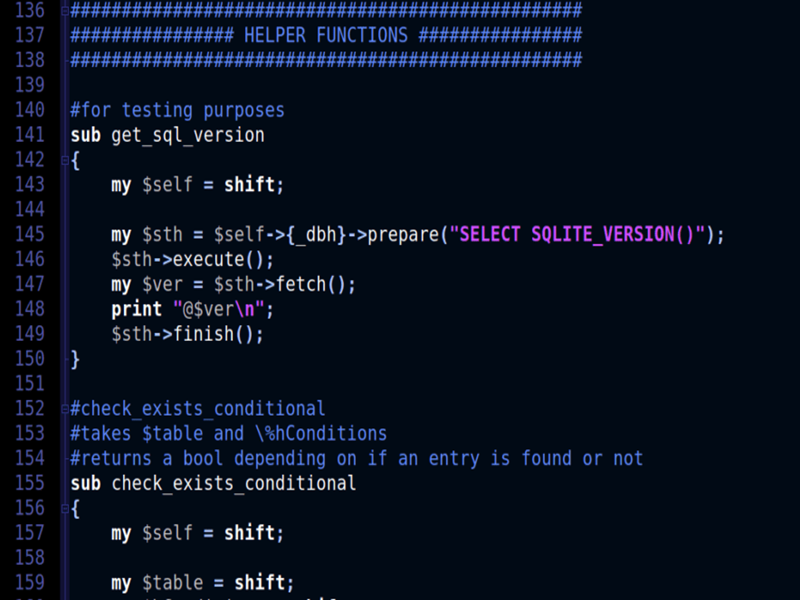Select line number 155 in the gutter
800x600 pixels.
(x=30, y=483)
